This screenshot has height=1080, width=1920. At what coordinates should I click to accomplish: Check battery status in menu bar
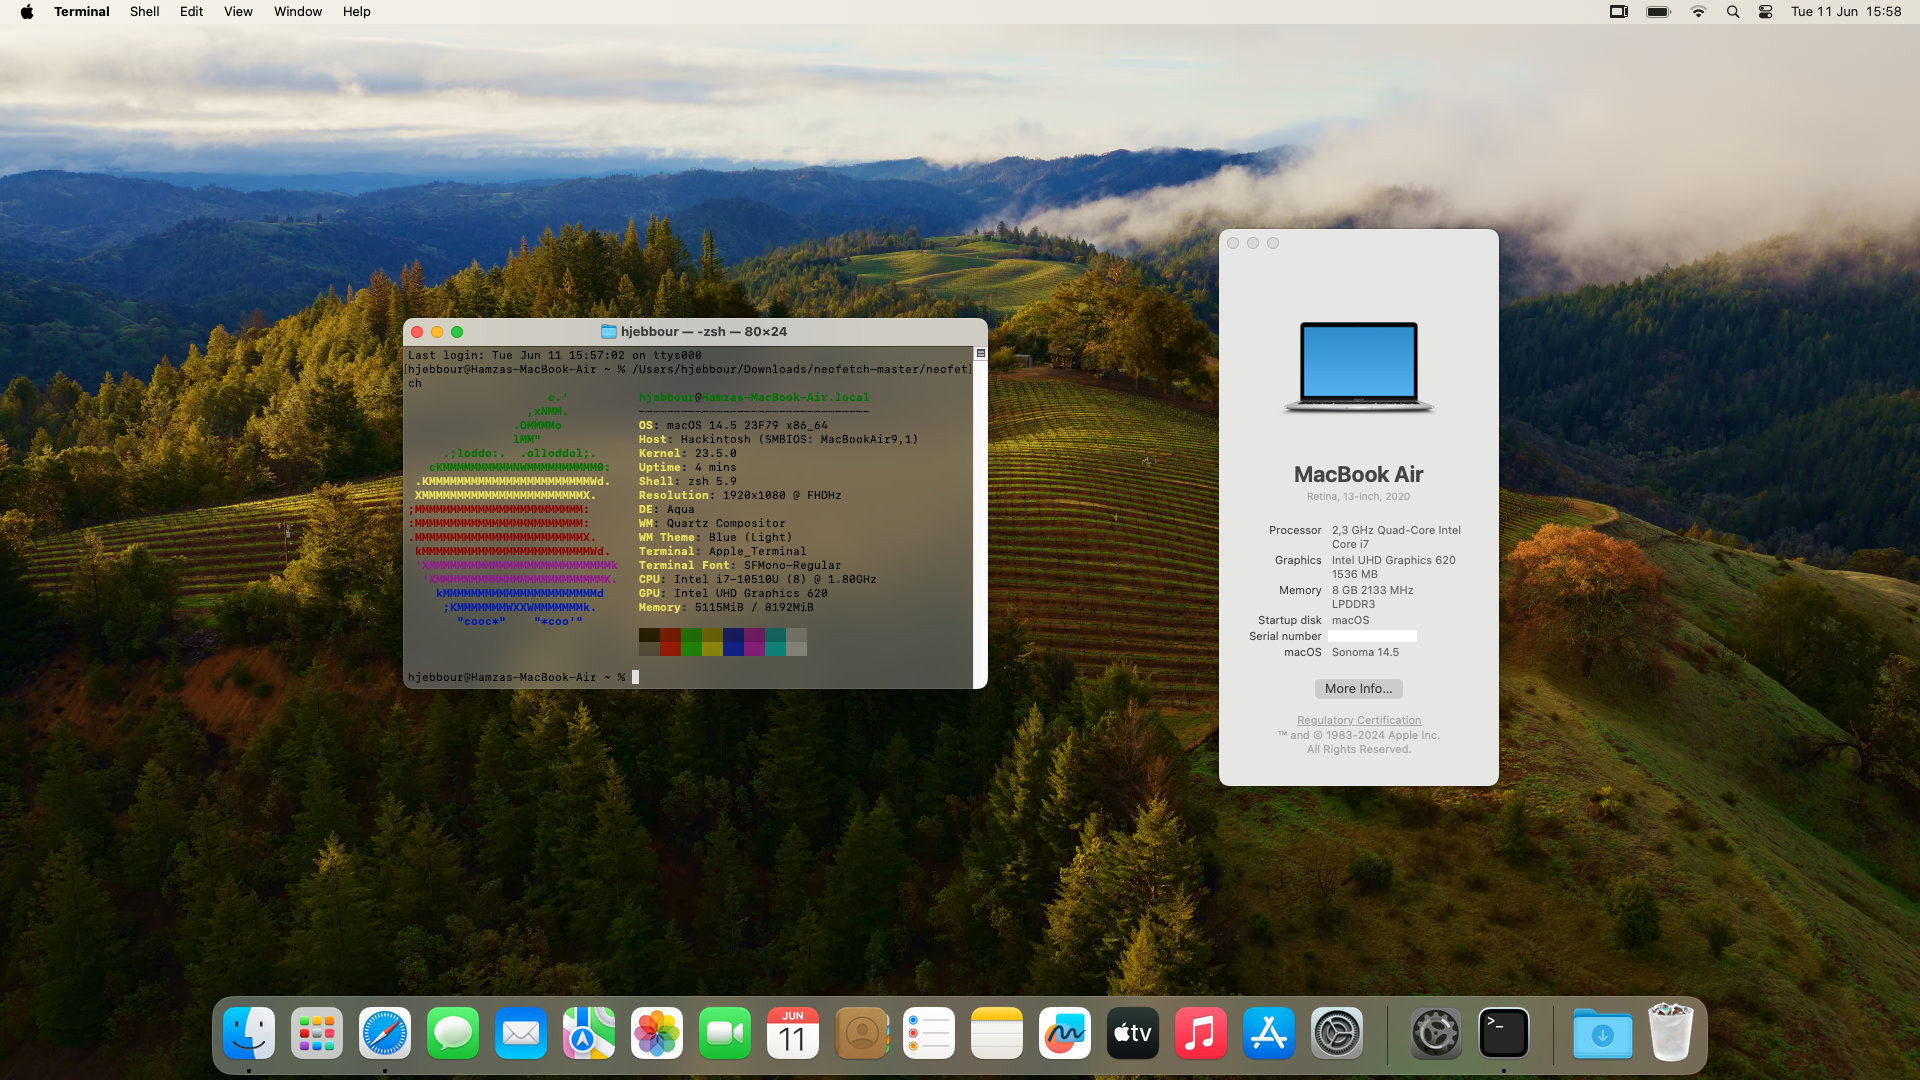tap(1659, 12)
